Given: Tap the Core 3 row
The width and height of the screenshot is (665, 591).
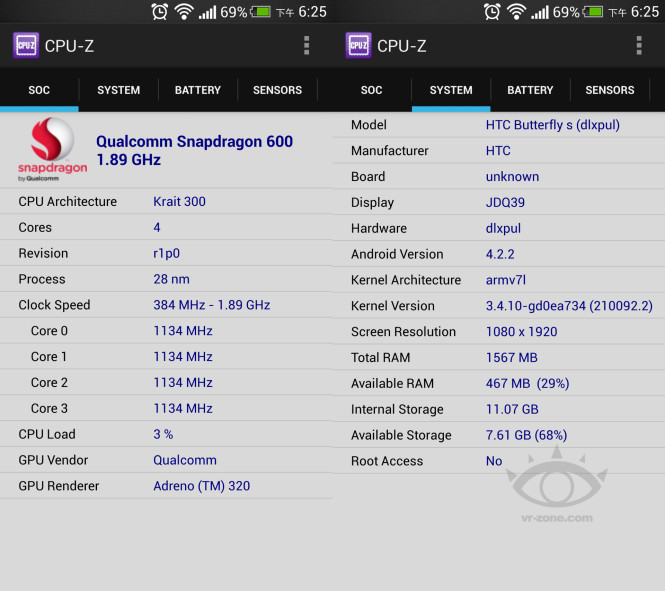Looking at the screenshot, I should [166, 408].
